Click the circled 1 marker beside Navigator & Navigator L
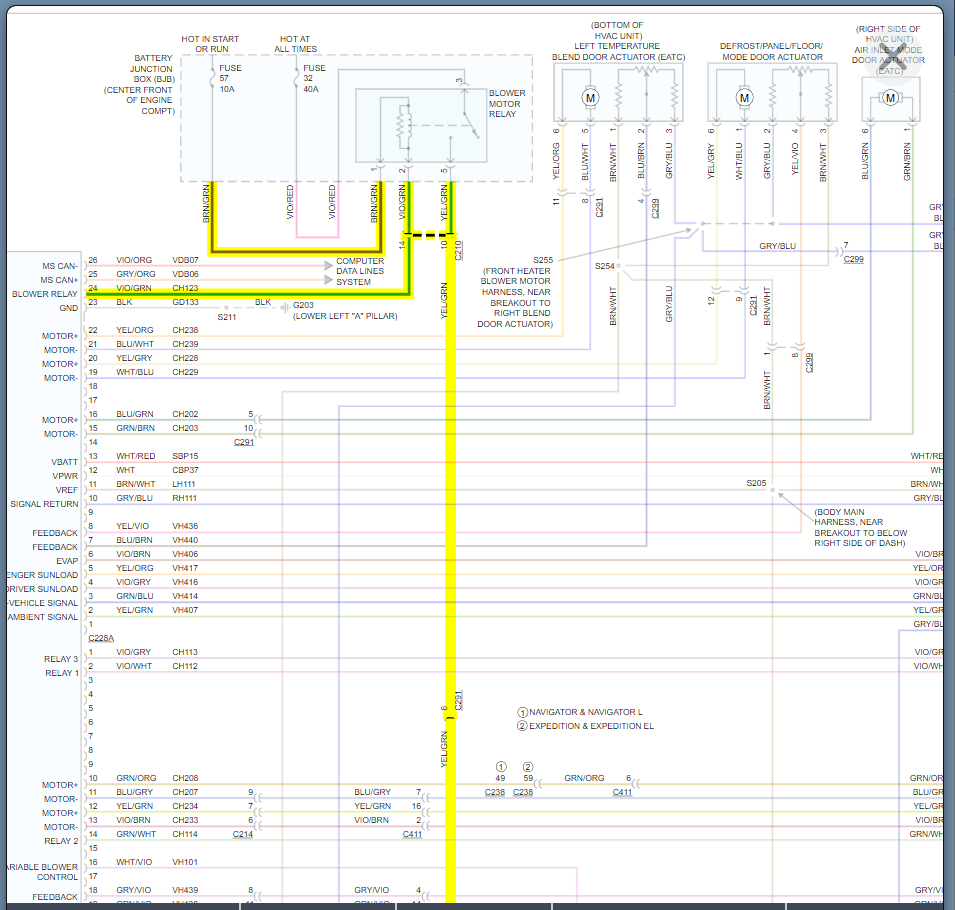Viewport: 955px width, 910px height. (522, 712)
